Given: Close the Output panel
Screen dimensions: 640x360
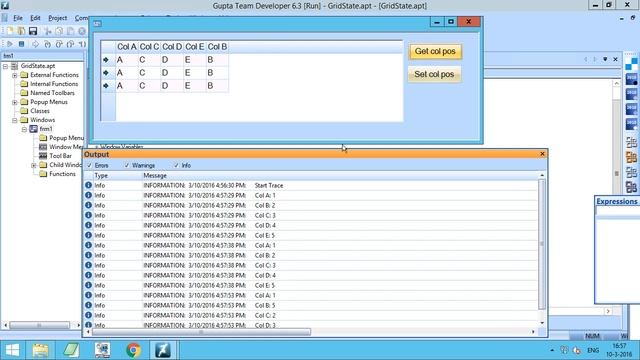Looking at the screenshot, I should (x=542, y=154).
